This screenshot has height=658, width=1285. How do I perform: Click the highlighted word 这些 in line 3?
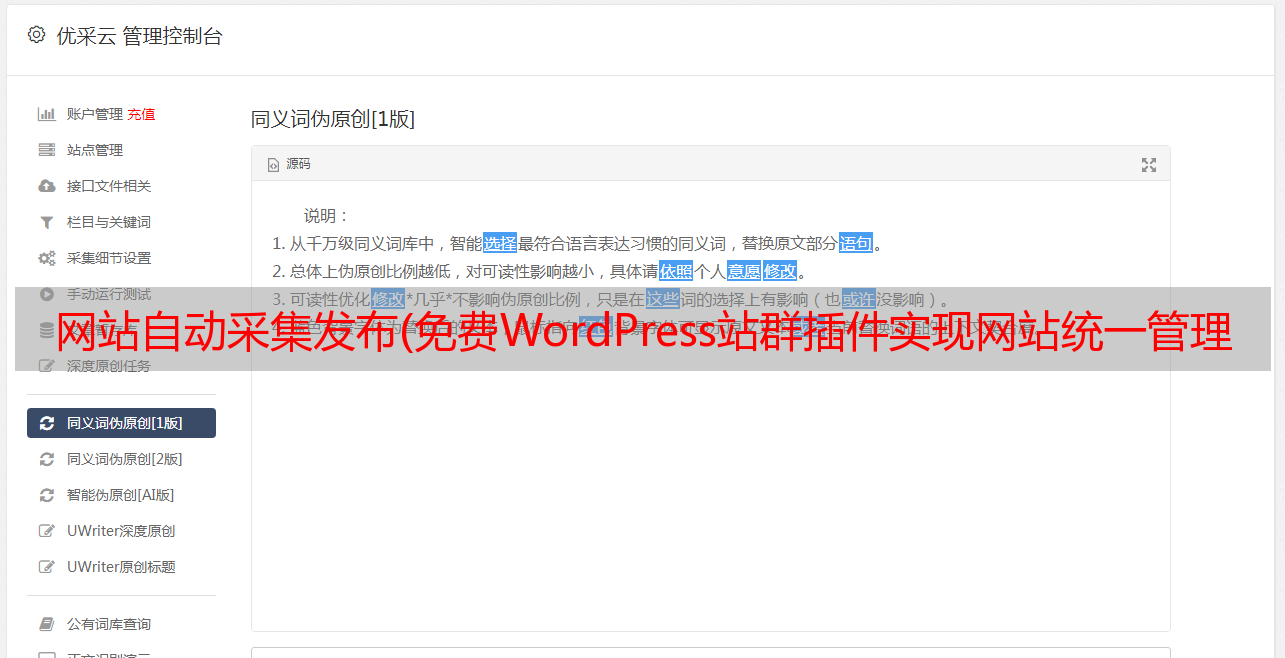[662, 299]
